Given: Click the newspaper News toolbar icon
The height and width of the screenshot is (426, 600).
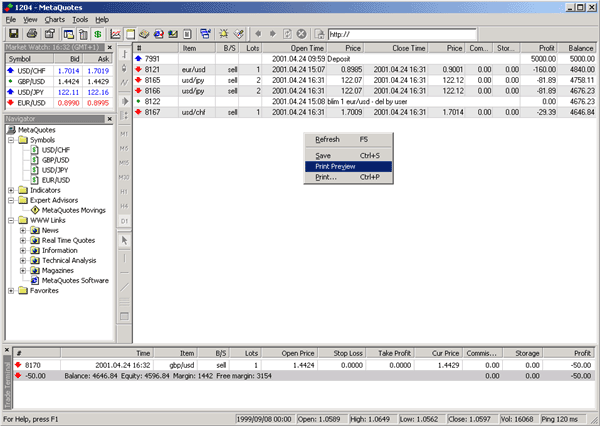Looking at the screenshot, I should pyautogui.click(x=144, y=34).
